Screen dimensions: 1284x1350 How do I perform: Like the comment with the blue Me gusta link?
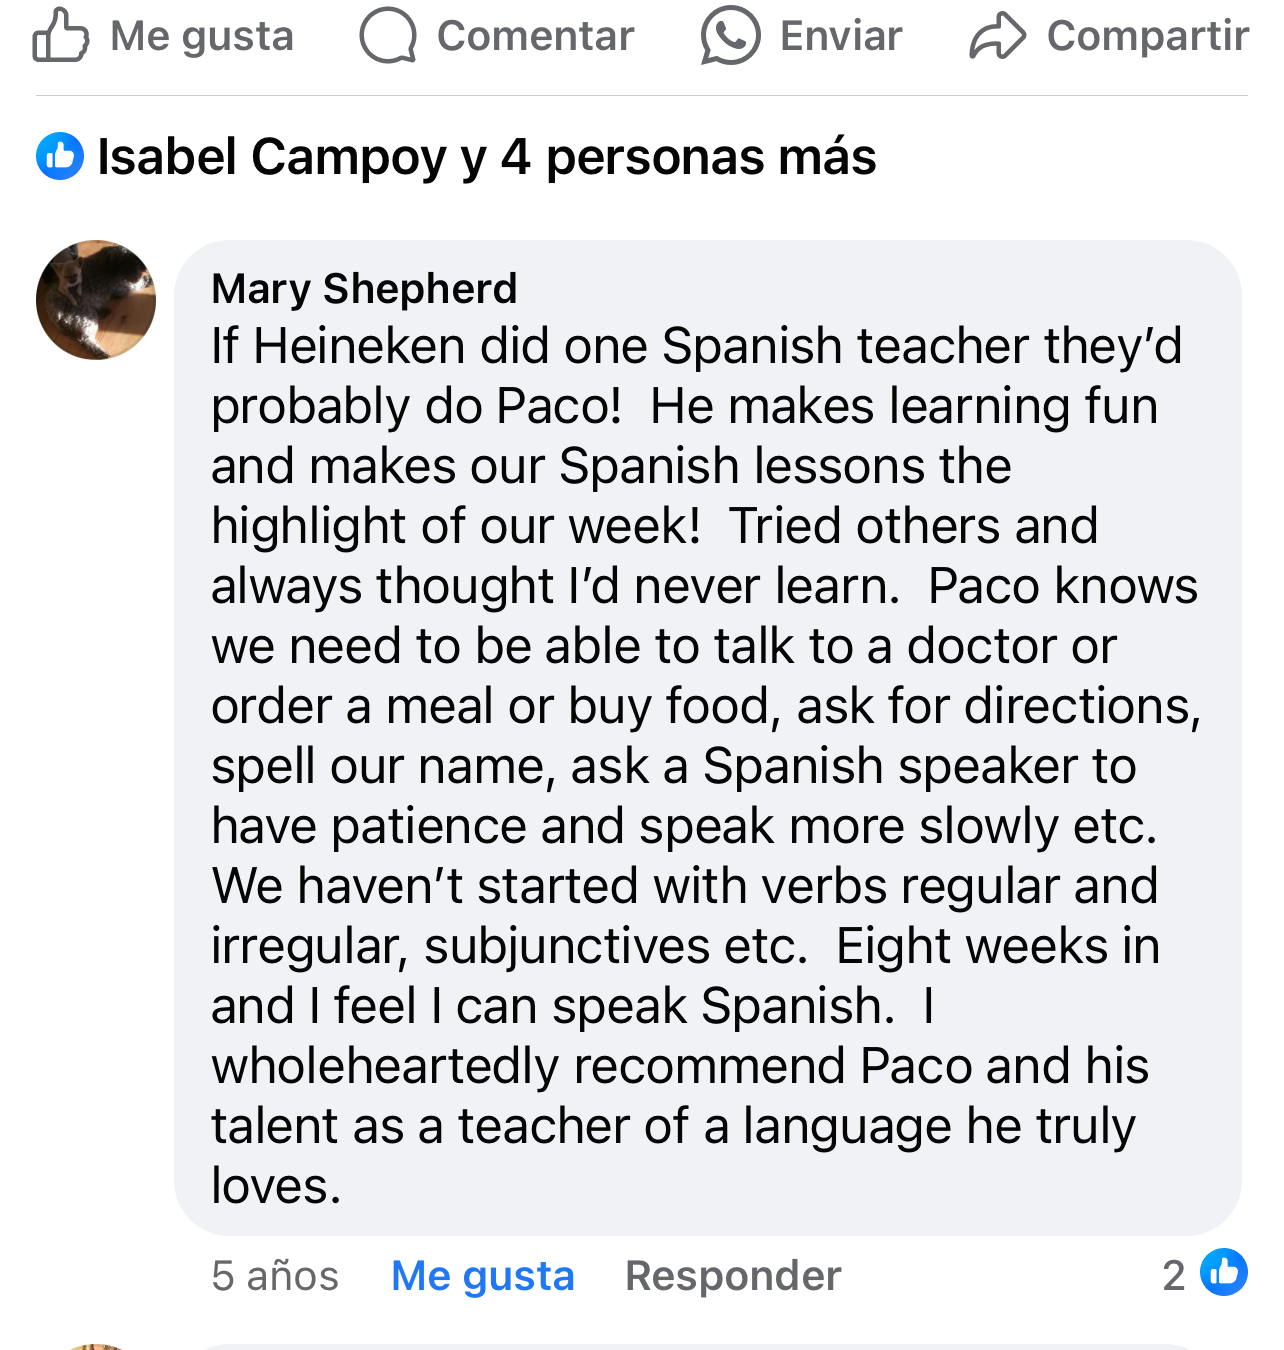pos(483,1276)
